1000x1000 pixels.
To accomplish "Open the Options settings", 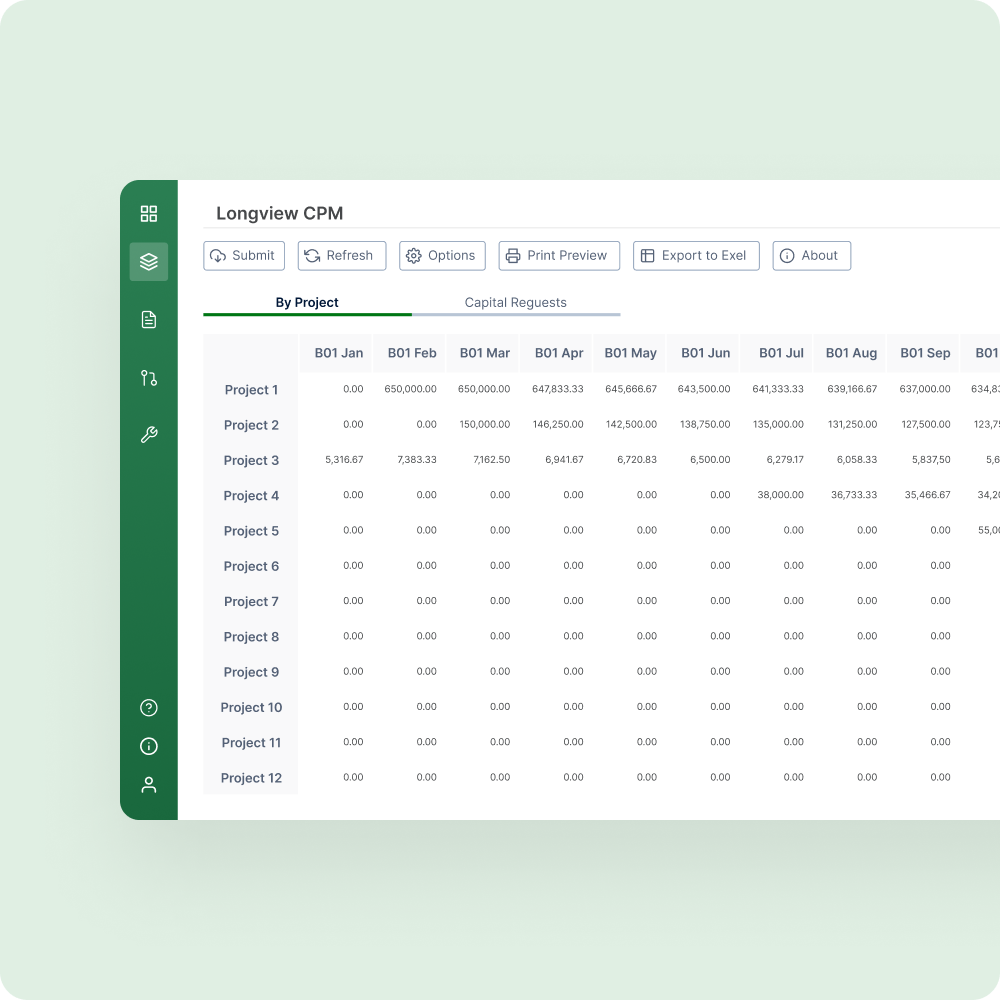I will click(442, 256).
